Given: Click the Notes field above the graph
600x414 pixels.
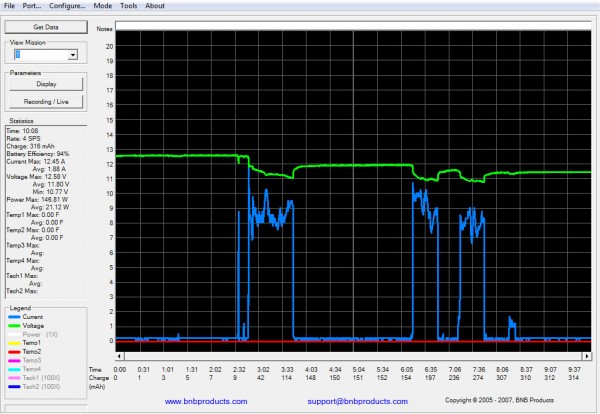Looking at the screenshot, I should pyautogui.click(x=350, y=29).
